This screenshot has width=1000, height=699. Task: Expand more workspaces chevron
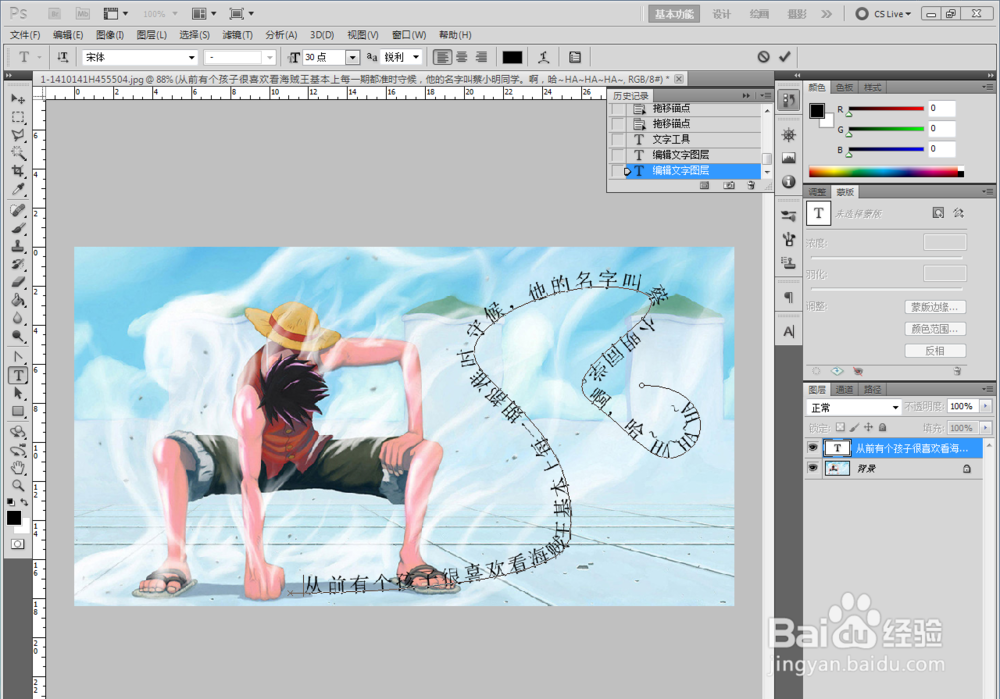827,14
